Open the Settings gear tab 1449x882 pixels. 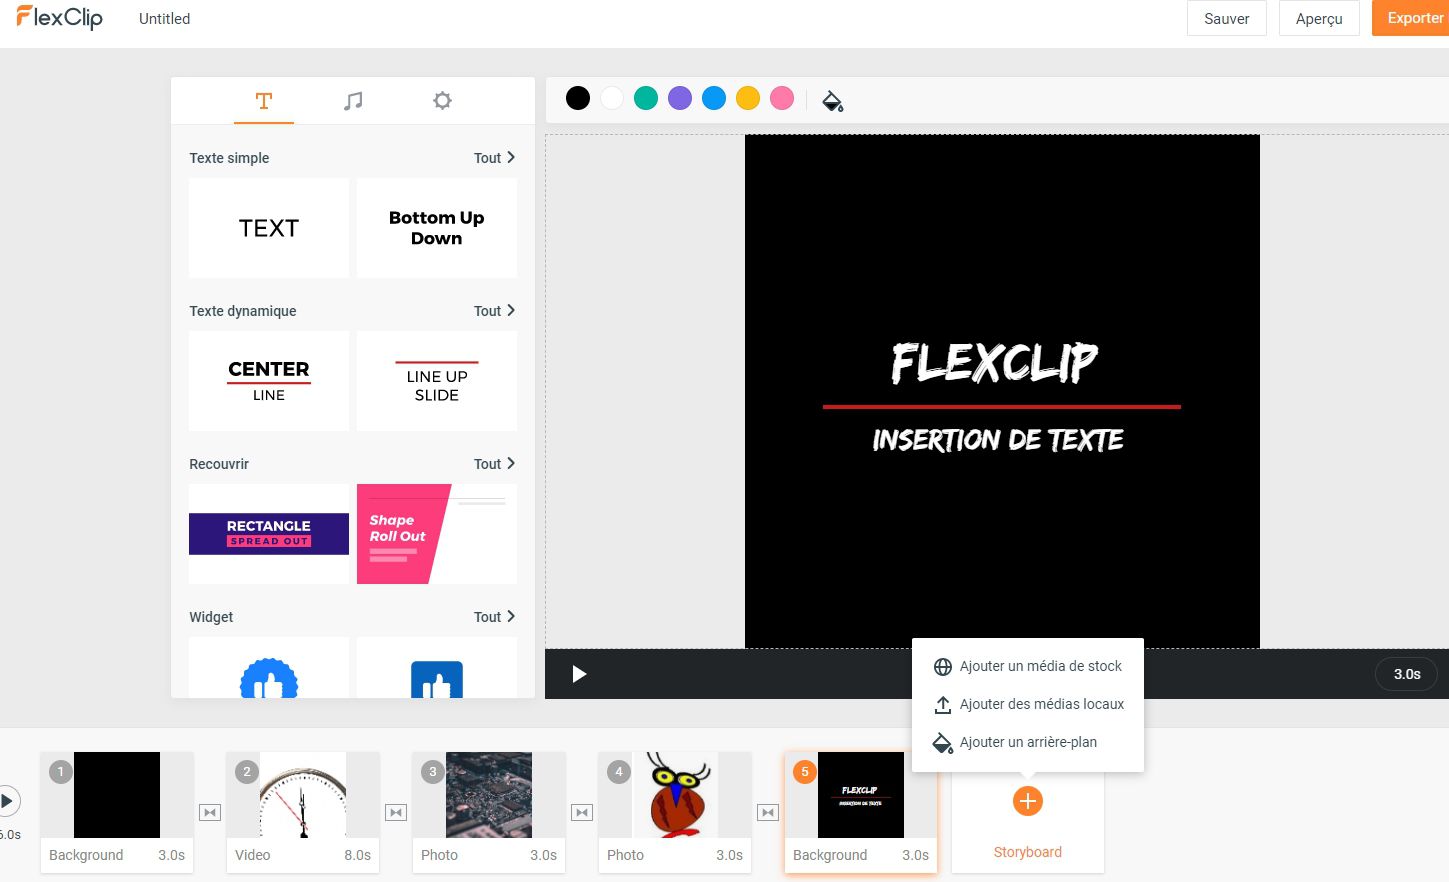point(442,101)
